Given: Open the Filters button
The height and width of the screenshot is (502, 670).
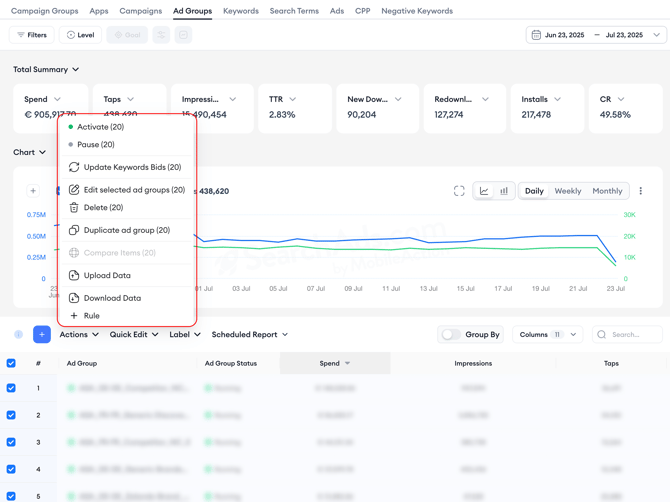Looking at the screenshot, I should (x=32, y=35).
